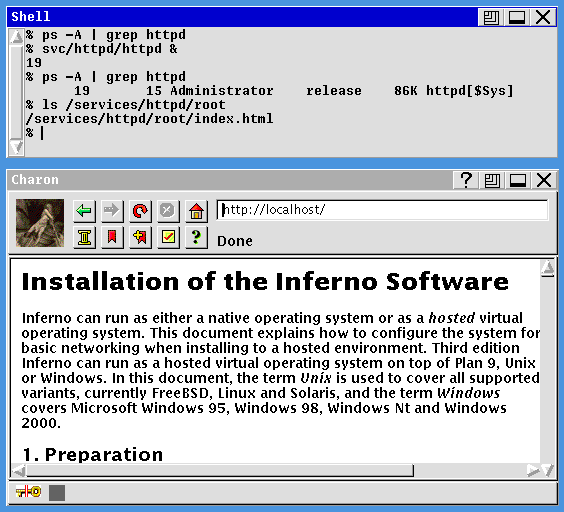Go to the home page icon
This screenshot has width=564, height=512.
point(196,210)
